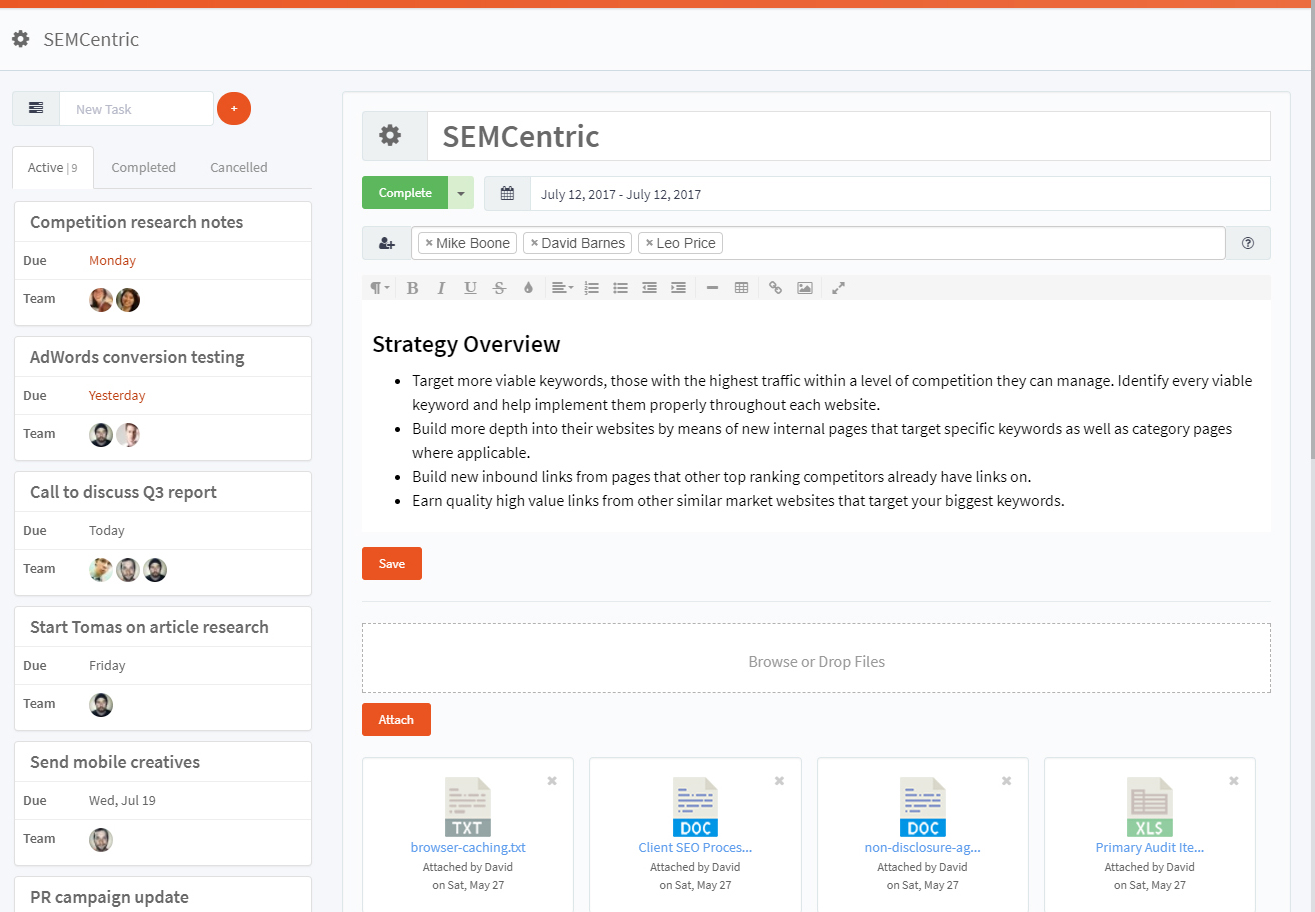This screenshot has height=912, width=1315.
Task: Open the non-disclosure-ag... file link
Action: click(922, 848)
